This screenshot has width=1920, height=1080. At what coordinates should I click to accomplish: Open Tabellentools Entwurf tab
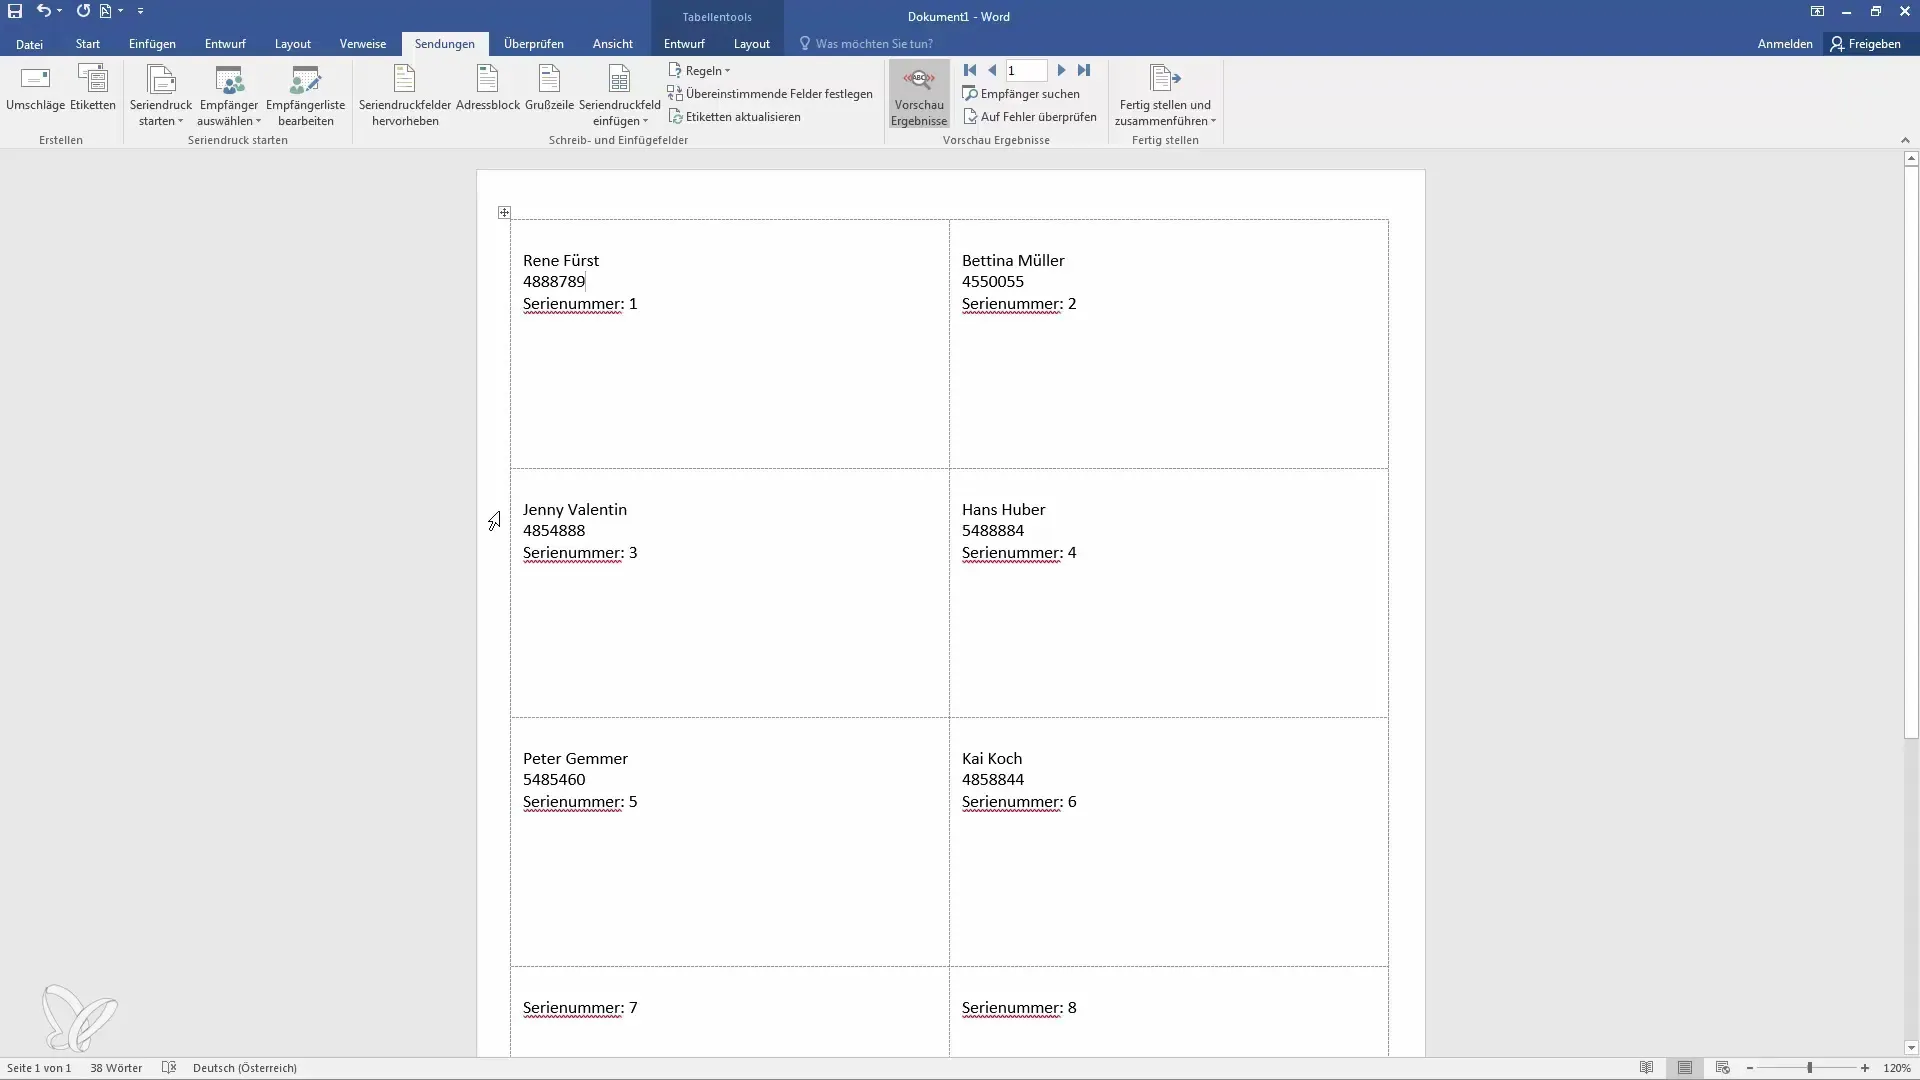684,44
